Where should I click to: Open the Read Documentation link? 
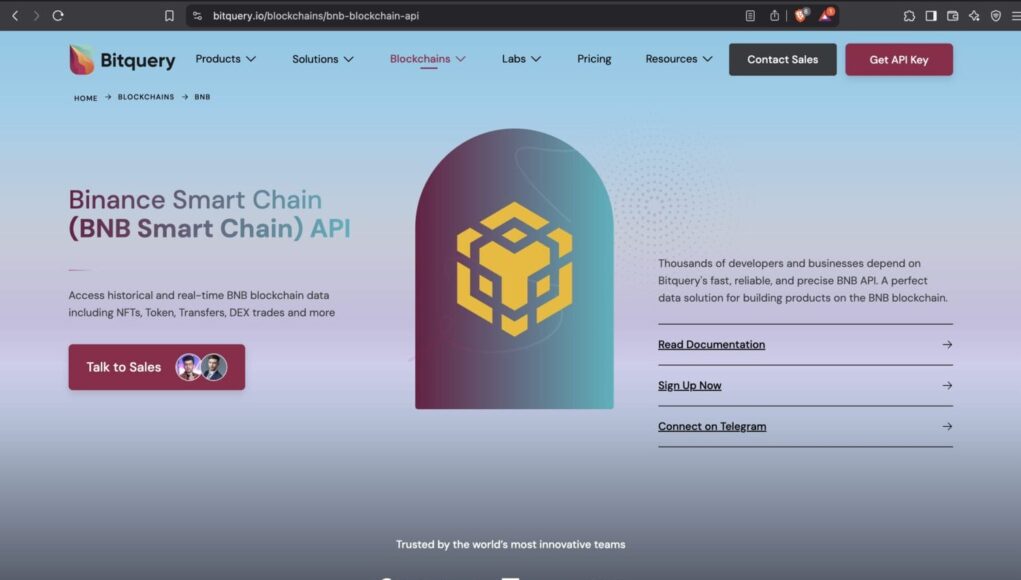pyautogui.click(x=711, y=345)
